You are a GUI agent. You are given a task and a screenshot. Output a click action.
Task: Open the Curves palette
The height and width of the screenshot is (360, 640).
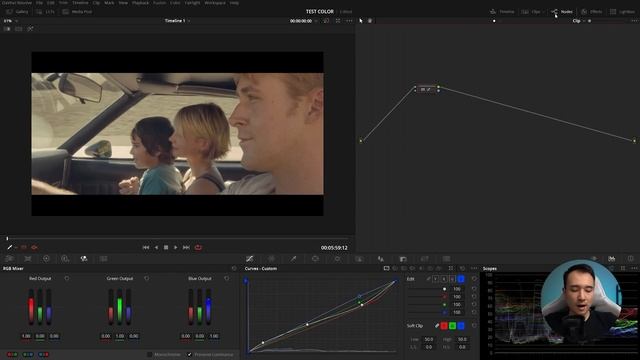point(249,259)
